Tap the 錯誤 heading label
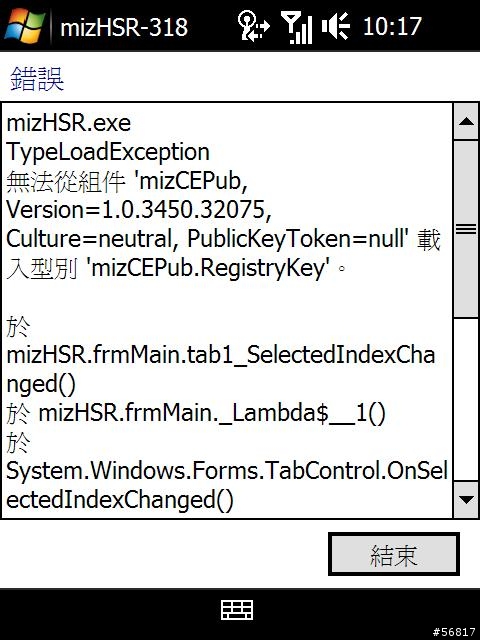This screenshot has width=480, height=640. 37,78
